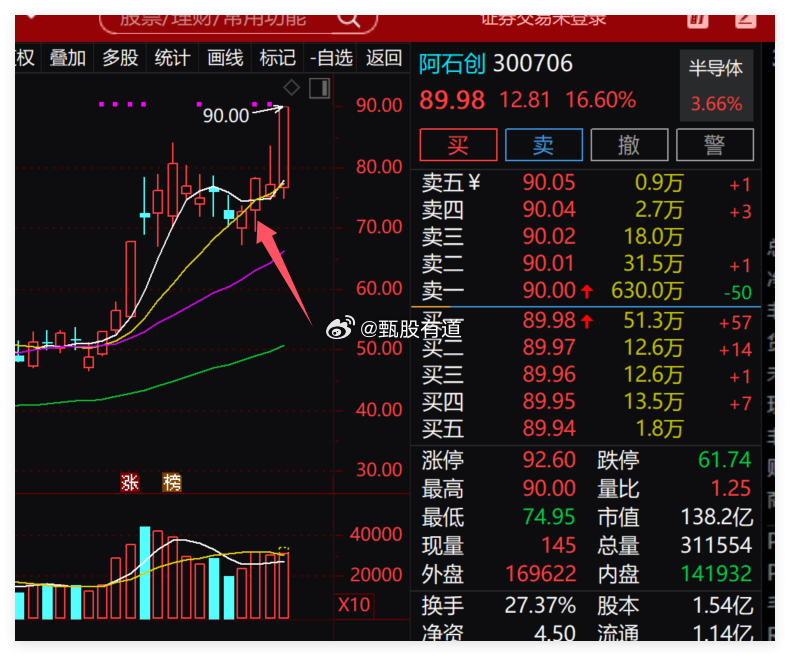Click the diamond icon above the chart
The image size is (790, 656).
point(292,88)
